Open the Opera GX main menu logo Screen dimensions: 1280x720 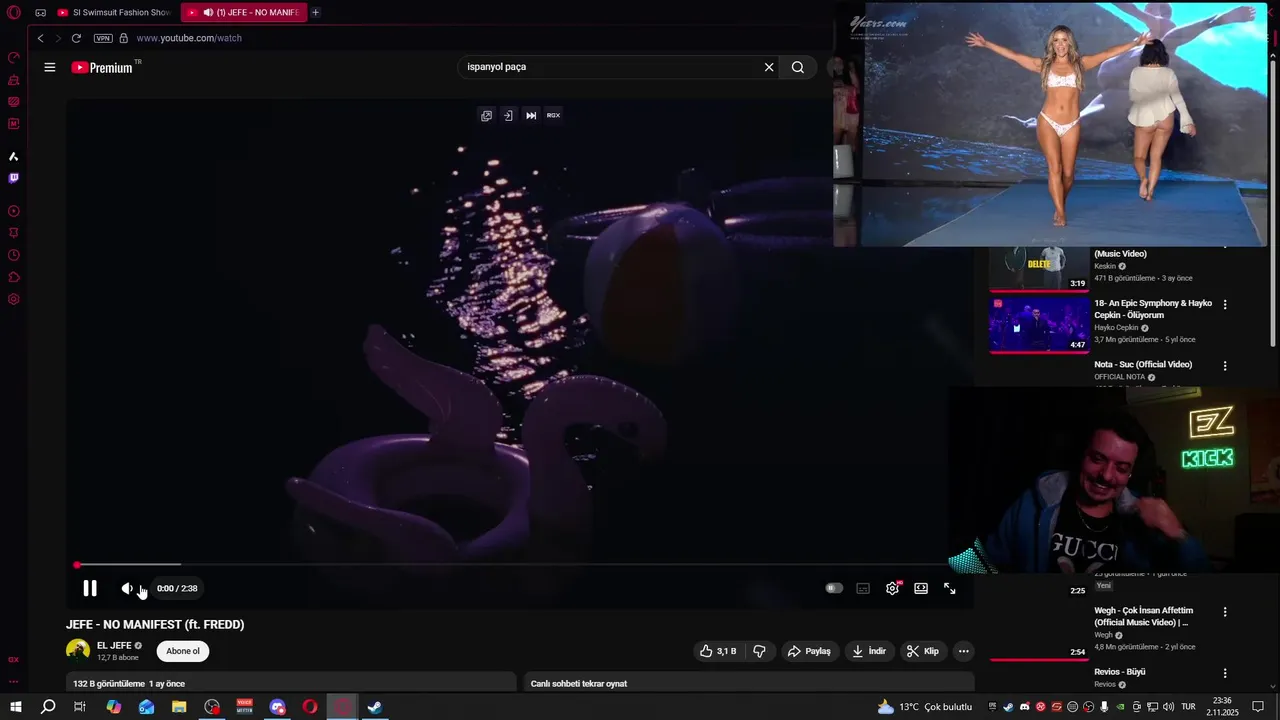tap(14, 13)
